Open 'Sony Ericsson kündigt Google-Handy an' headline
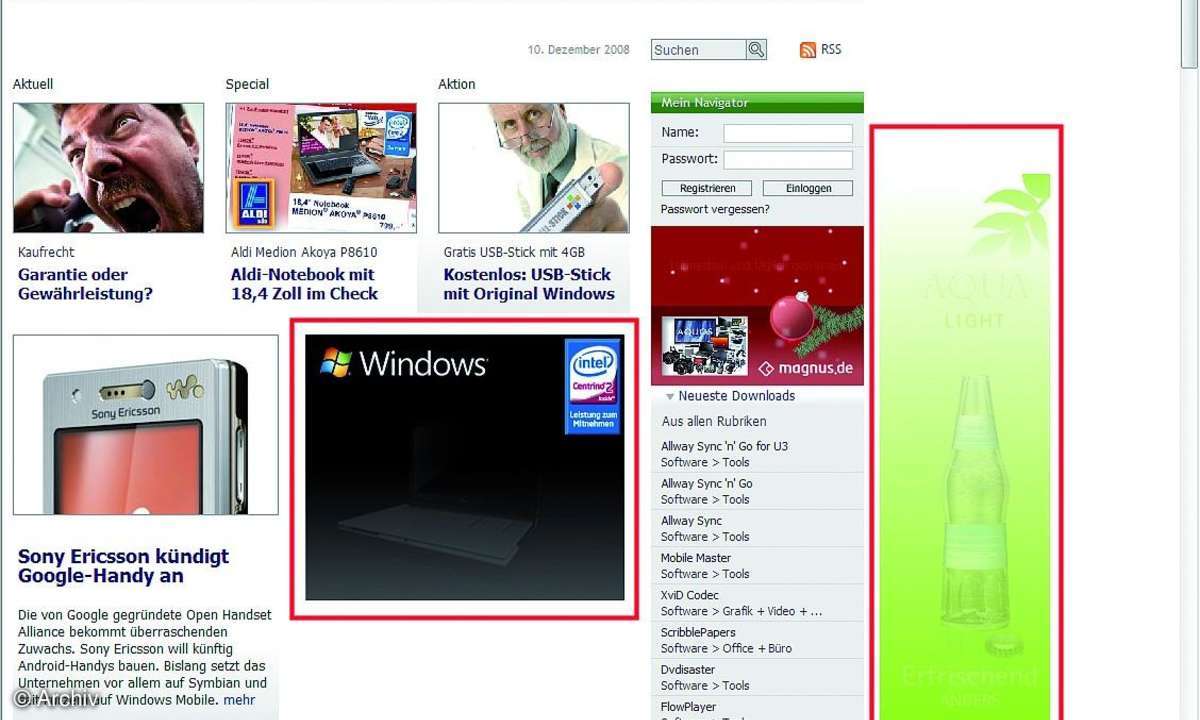Viewport: 1200px width, 720px height. click(123, 566)
